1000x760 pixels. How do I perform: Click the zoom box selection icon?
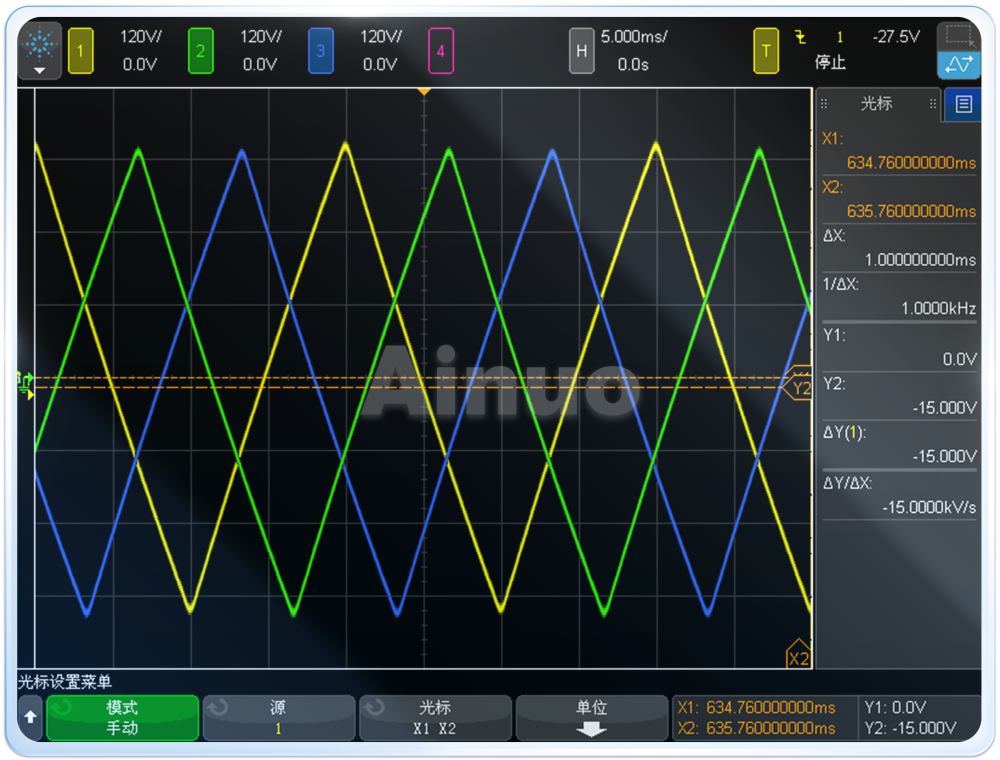tap(959, 36)
